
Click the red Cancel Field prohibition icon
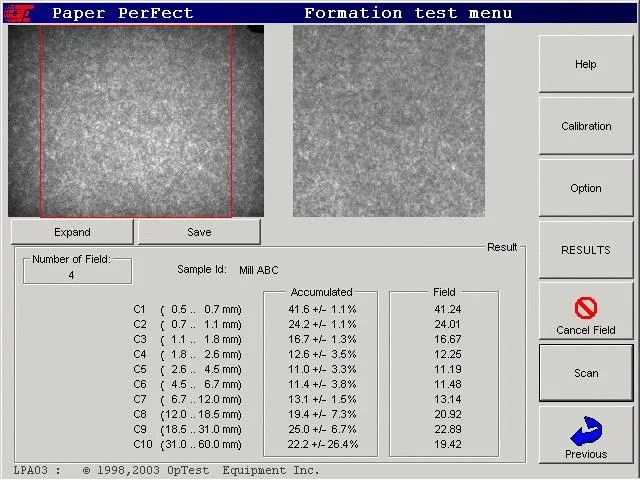tap(586, 308)
